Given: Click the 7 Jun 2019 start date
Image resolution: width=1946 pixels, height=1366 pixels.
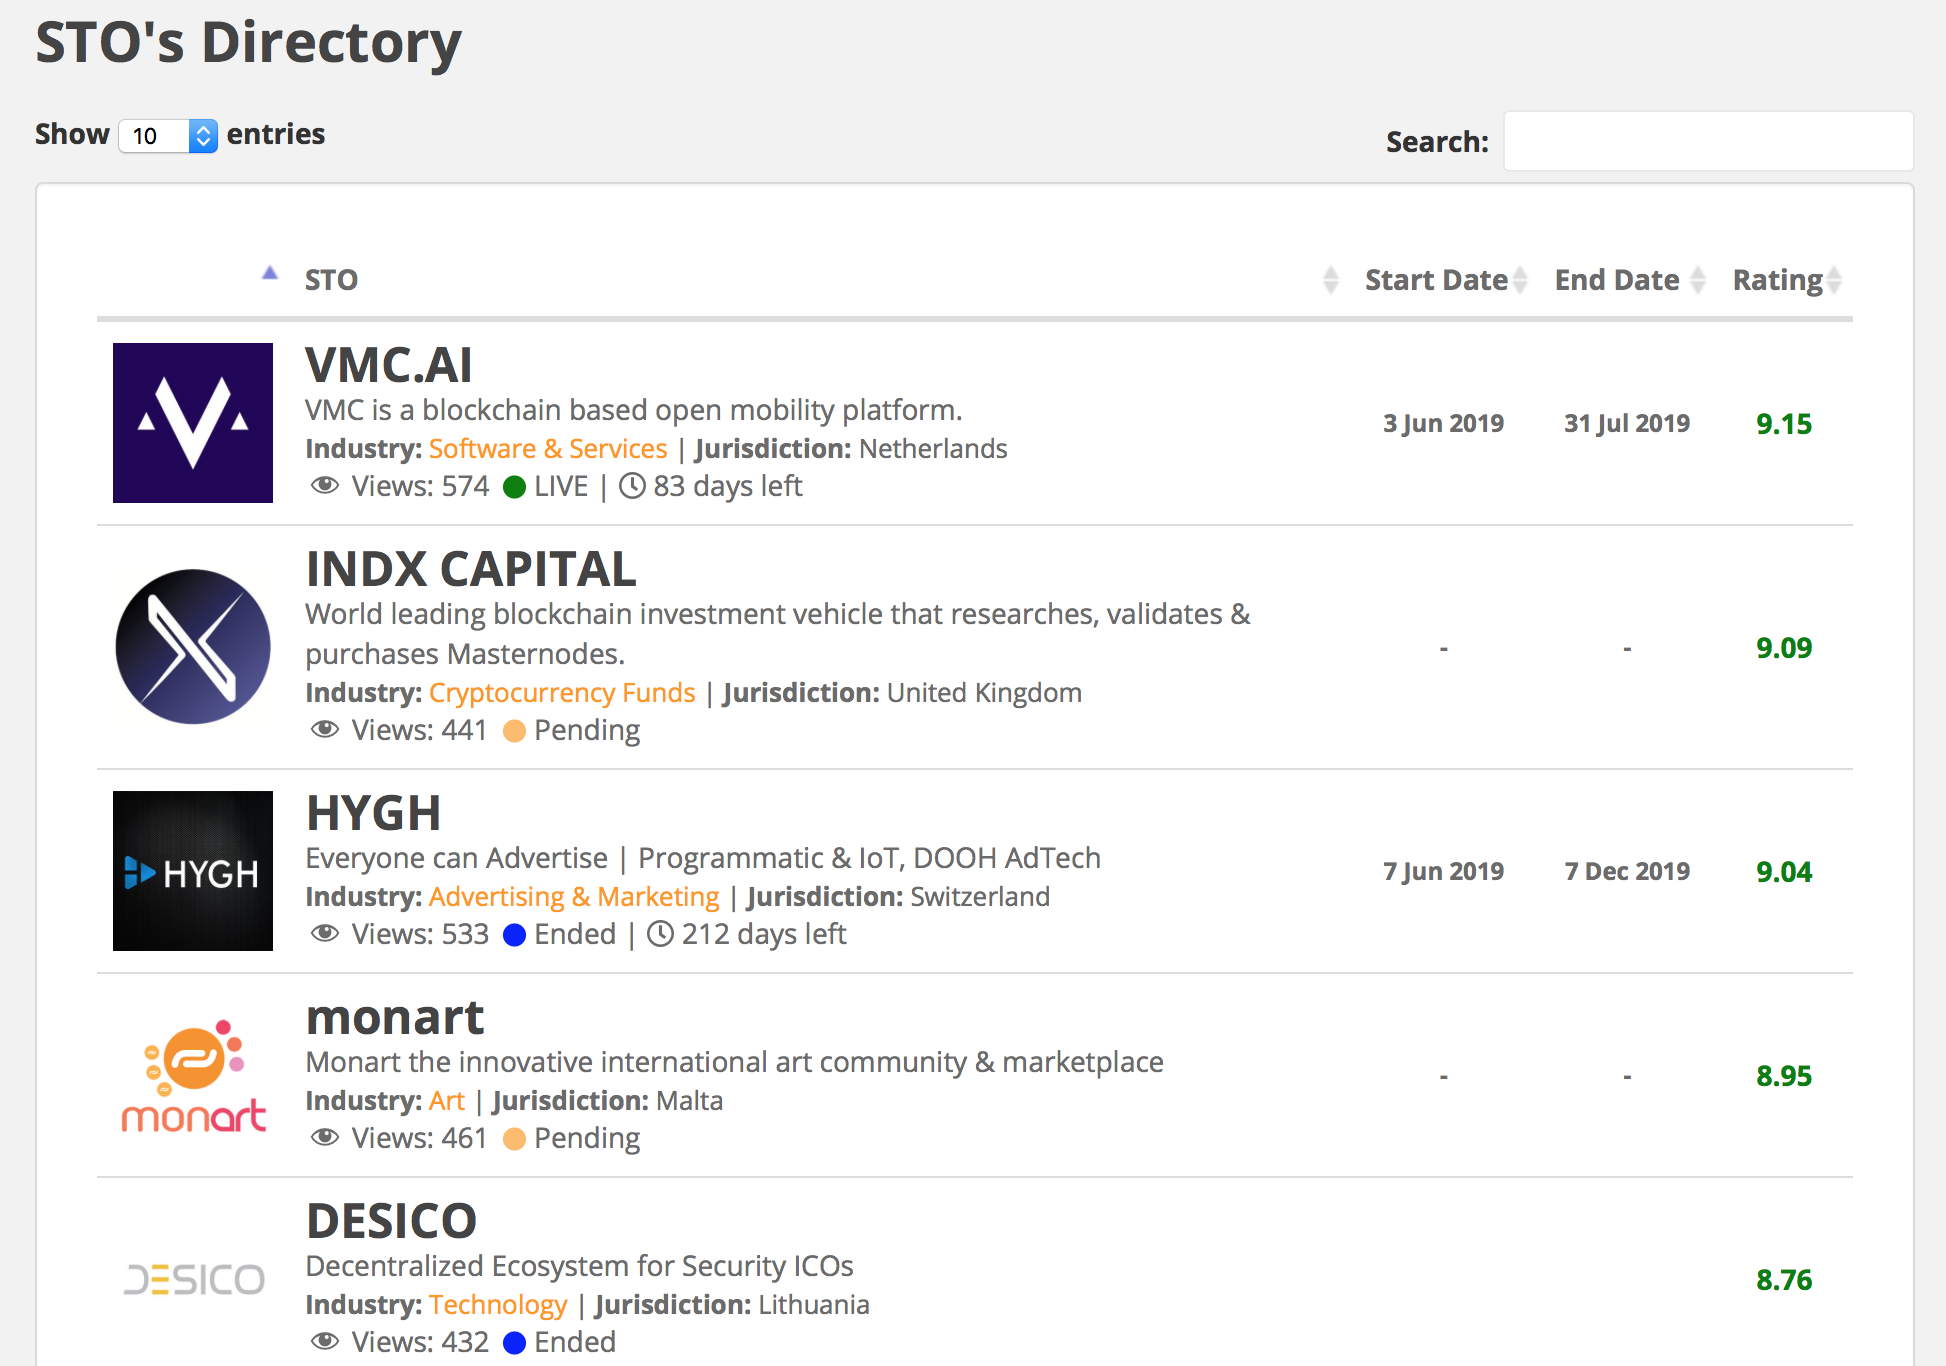Looking at the screenshot, I should click(x=1444, y=872).
